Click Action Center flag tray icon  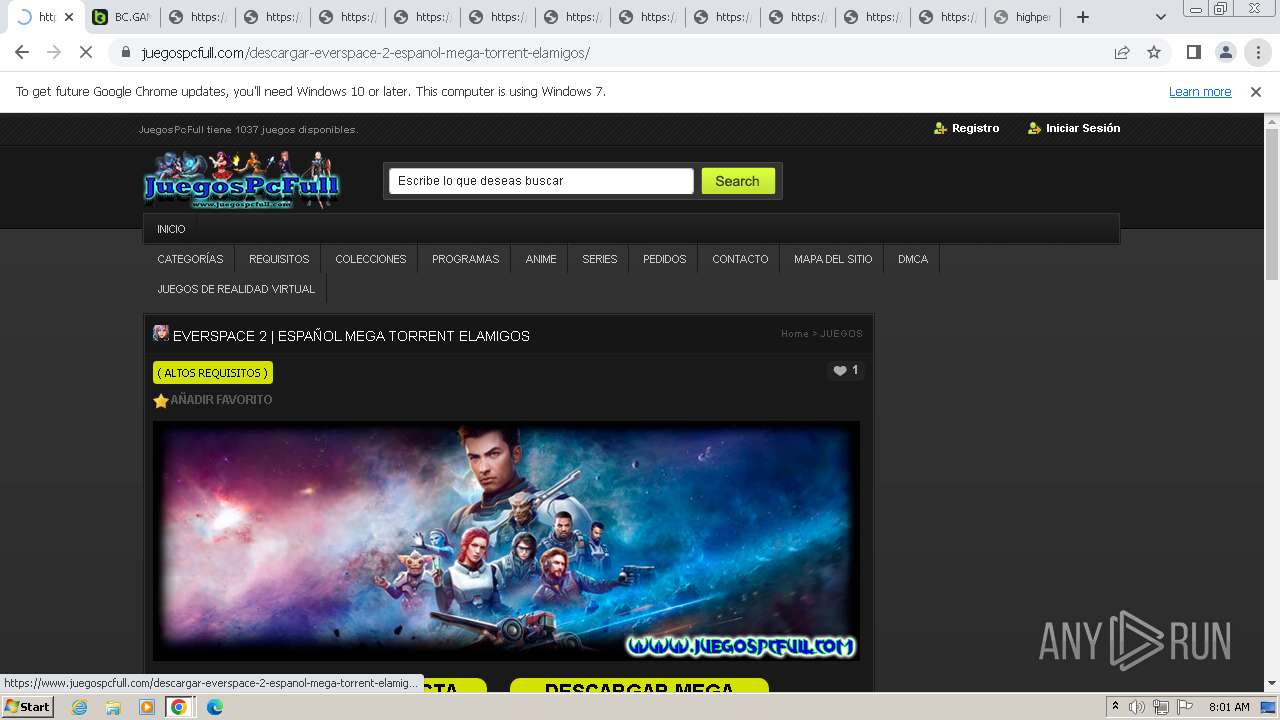coord(1184,707)
